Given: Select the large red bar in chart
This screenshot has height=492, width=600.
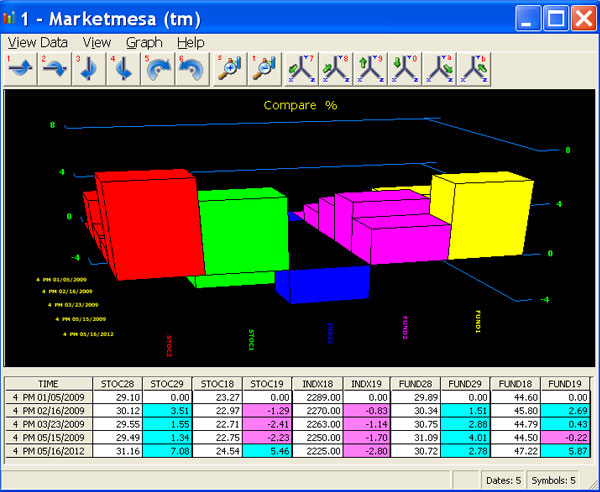Looking at the screenshot, I should pos(148,222).
